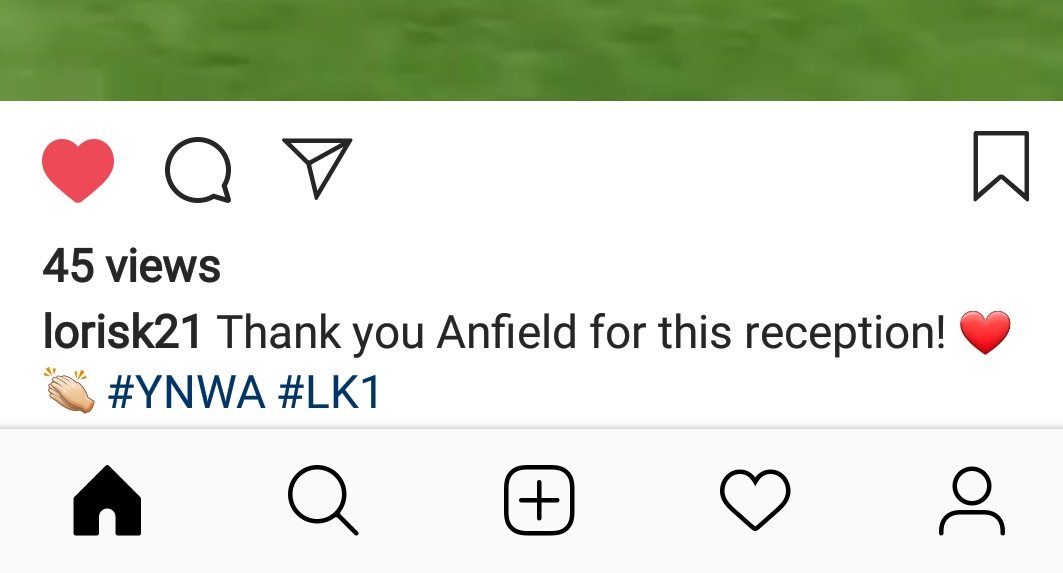The width and height of the screenshot is (1063, 573).
Task: Go to Home feed tab
Action: pos(107,500)
